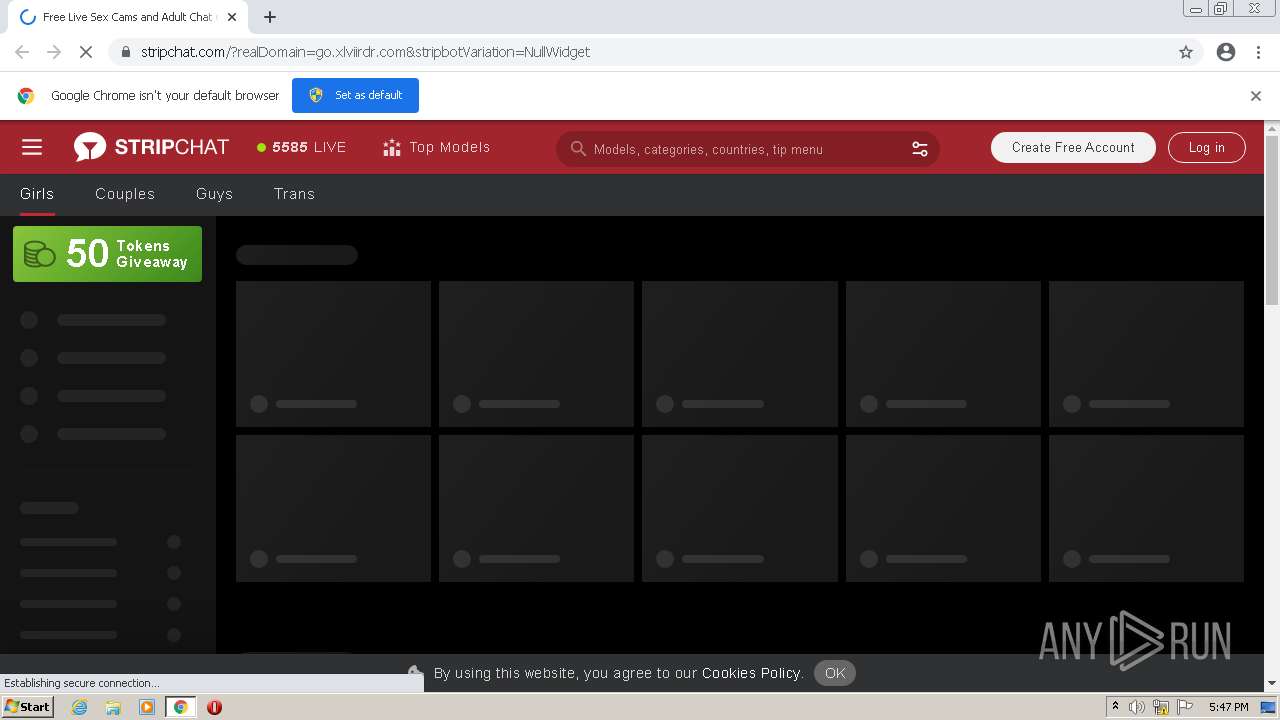This screenshot has height=720, width=1280.
Task: Click scrollbar down arrow
Action: [x=1272, y=683]
